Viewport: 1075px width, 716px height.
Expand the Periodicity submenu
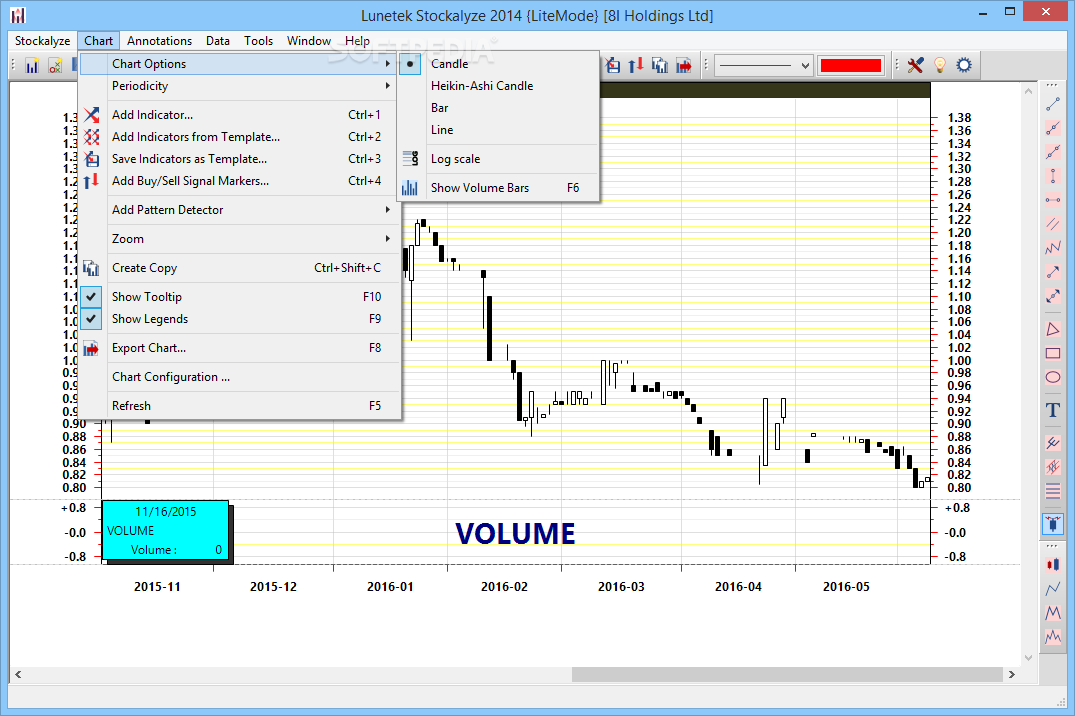coord(239,86)
